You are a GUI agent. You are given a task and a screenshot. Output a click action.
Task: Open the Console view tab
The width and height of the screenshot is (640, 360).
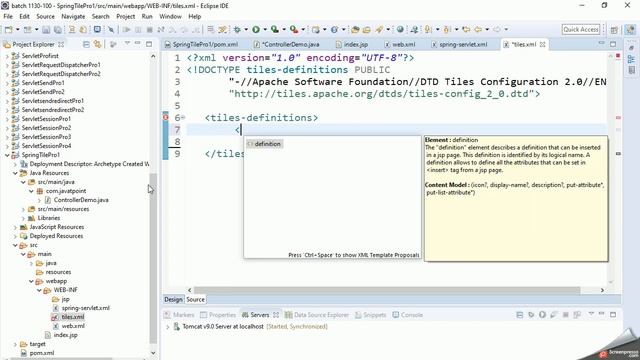[408, 315]
